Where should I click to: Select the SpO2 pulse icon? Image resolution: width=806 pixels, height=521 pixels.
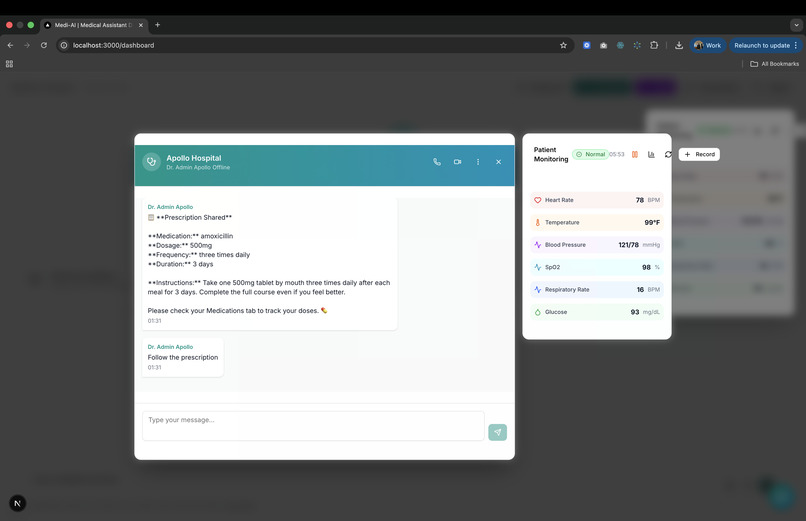[538, 267]
